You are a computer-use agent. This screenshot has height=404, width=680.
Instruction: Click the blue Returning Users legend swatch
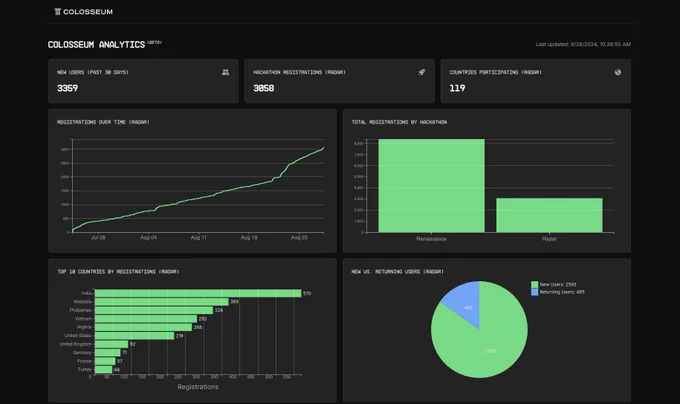coord(534,292)
